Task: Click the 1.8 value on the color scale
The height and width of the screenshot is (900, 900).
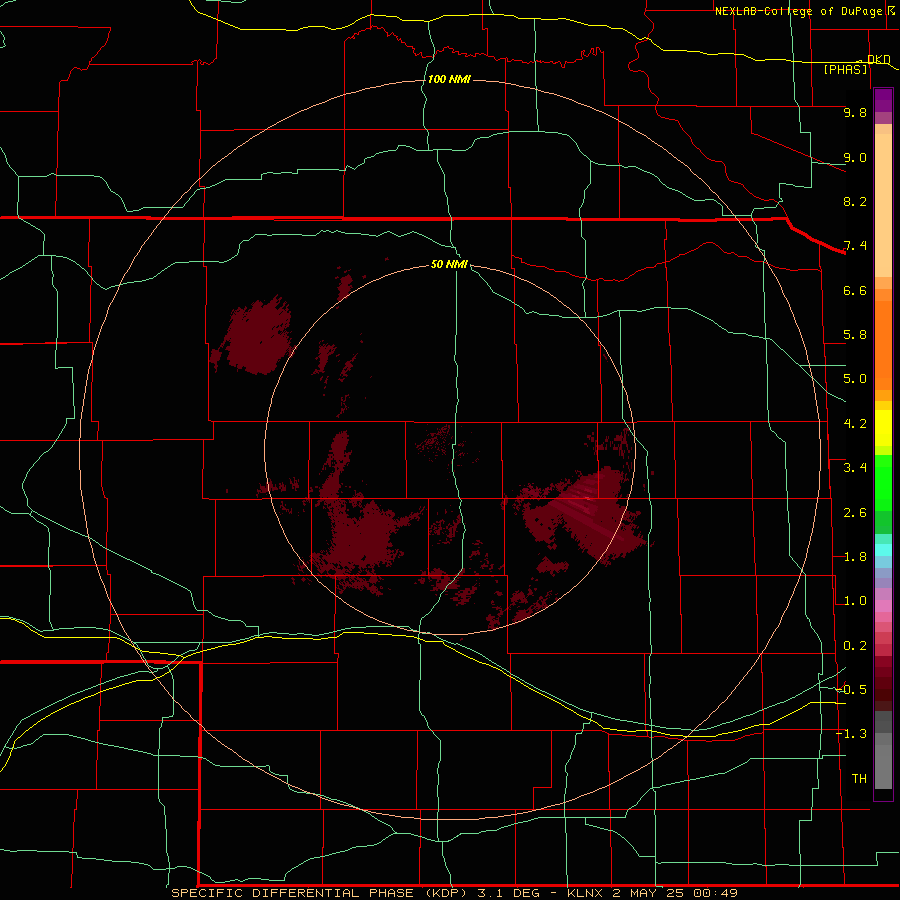Action: 855,557
